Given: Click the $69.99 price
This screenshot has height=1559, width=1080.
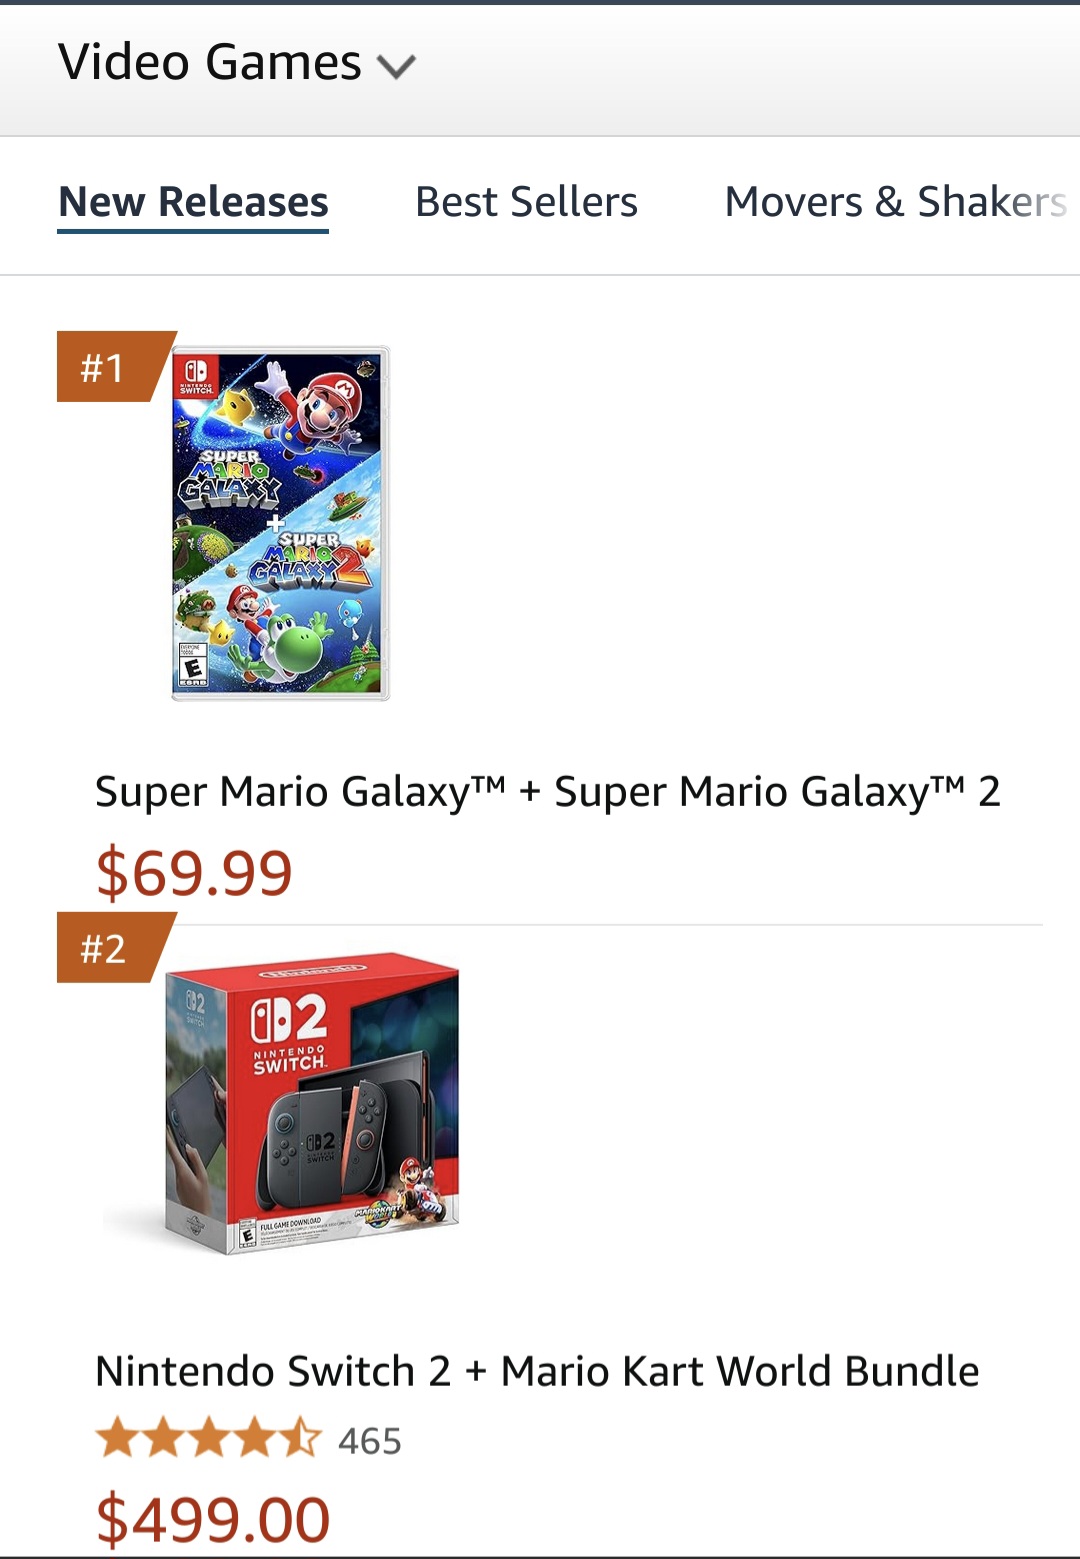Looking at the screenshot, I should tap(194, 873).
